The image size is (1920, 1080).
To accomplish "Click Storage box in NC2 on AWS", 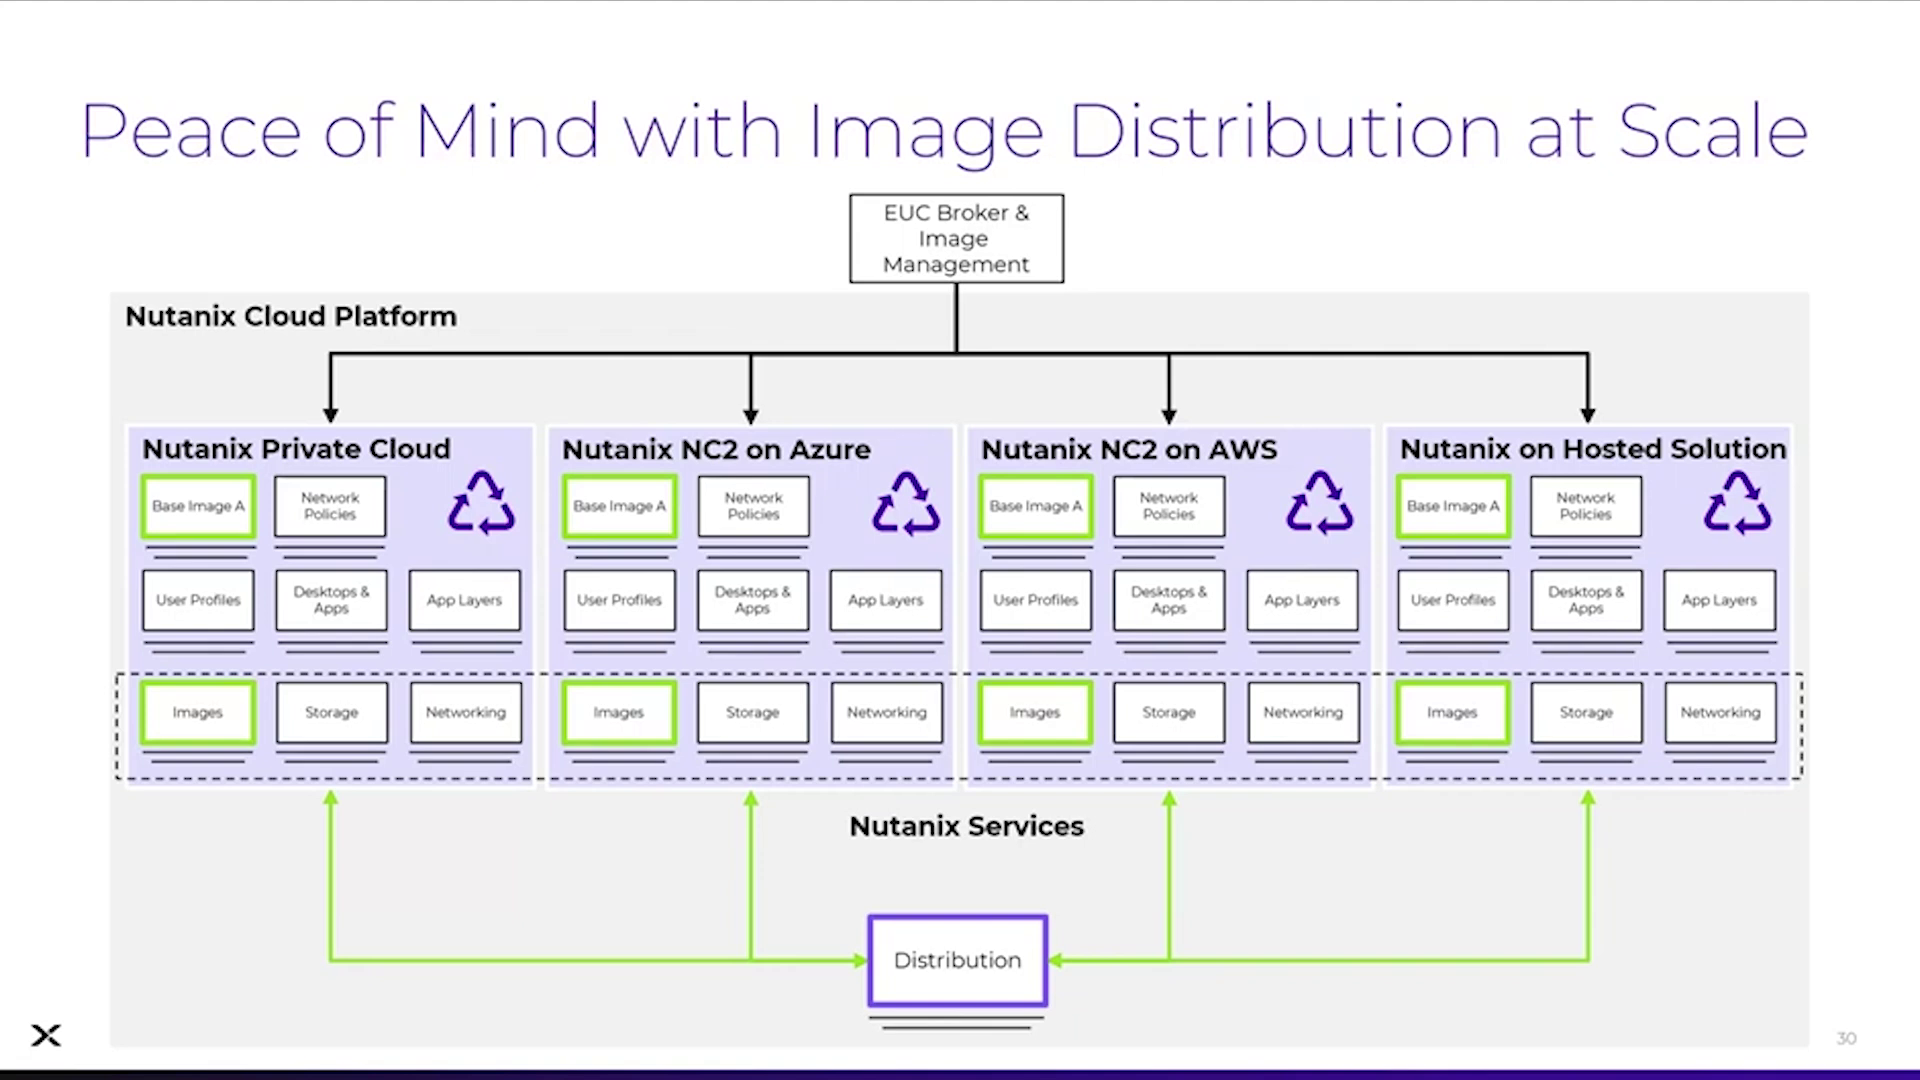I will point(1169,713).
